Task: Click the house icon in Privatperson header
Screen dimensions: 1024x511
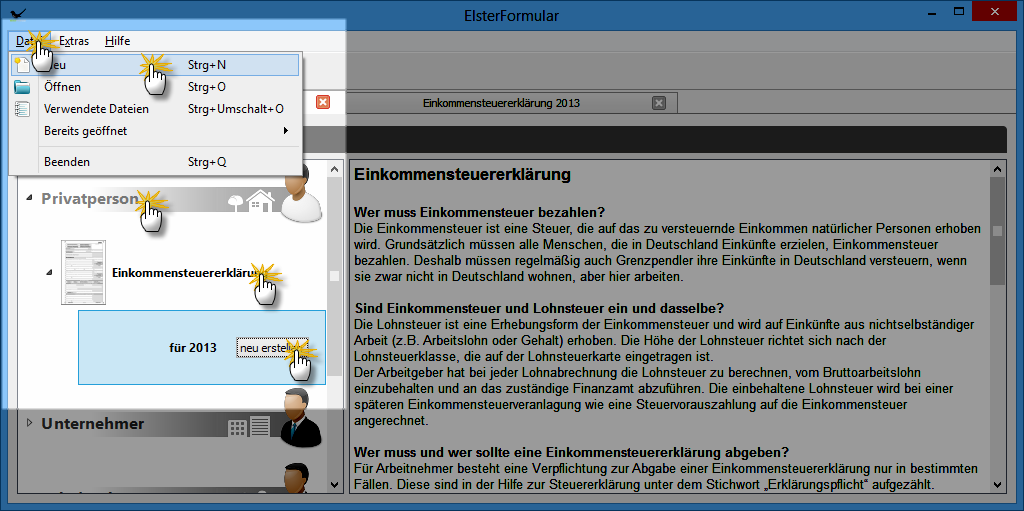Action: coord(261,201)
